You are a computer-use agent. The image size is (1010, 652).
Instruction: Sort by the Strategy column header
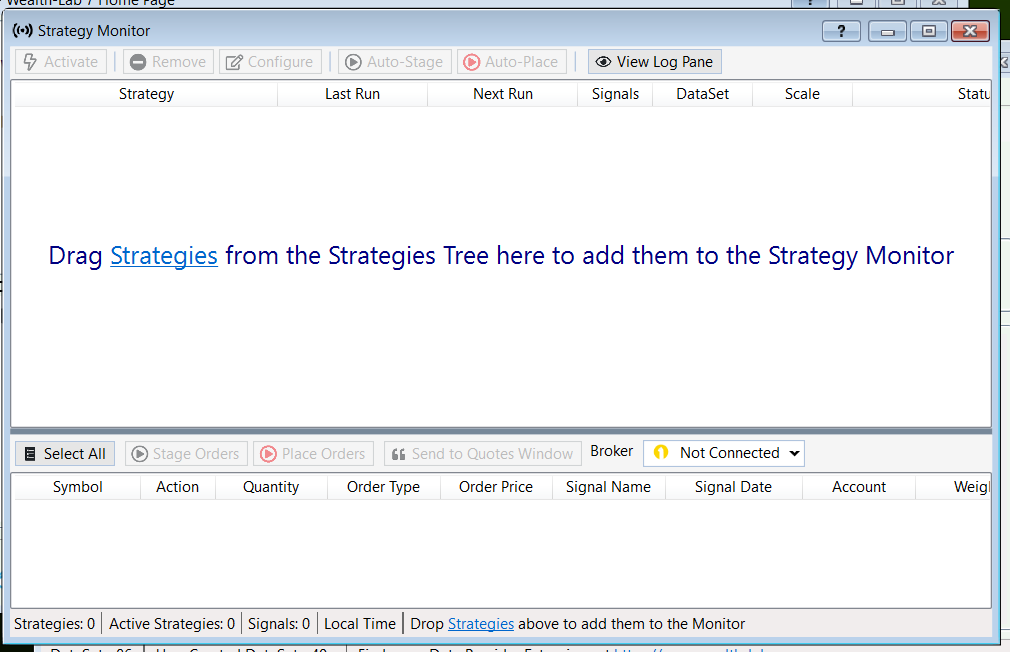click(146, 94)
